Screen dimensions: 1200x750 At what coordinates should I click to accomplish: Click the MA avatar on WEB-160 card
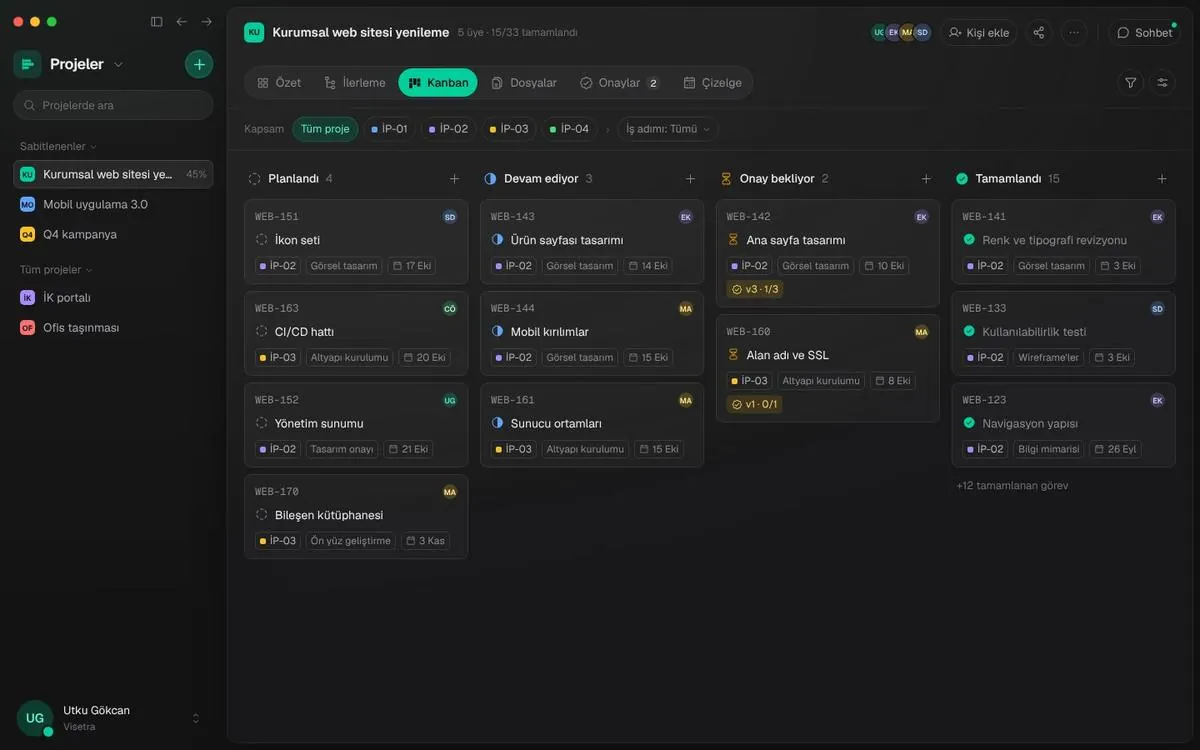(x=922, y=332)
